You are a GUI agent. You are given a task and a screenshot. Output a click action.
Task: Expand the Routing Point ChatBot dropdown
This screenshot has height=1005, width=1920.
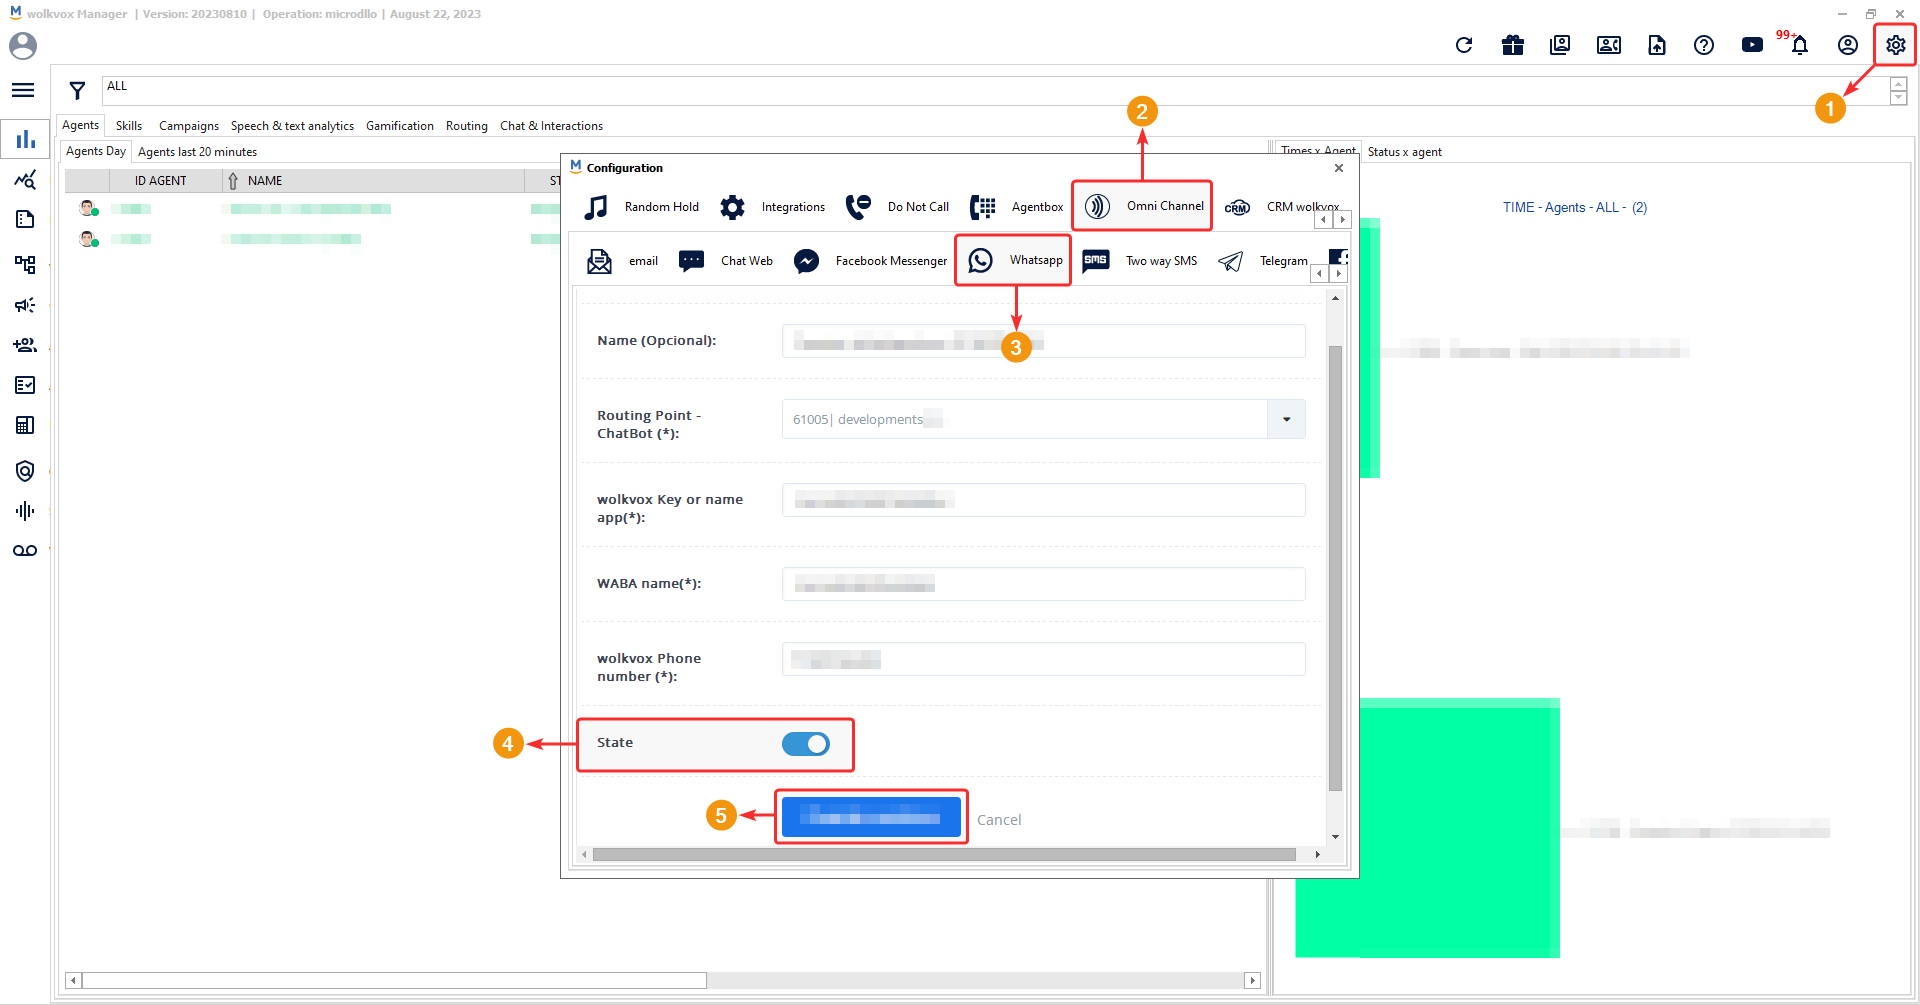(1286, 419)
